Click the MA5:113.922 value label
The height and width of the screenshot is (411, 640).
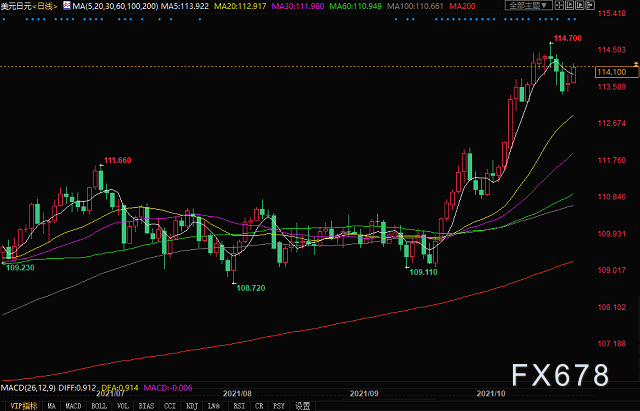coord(184,6)
